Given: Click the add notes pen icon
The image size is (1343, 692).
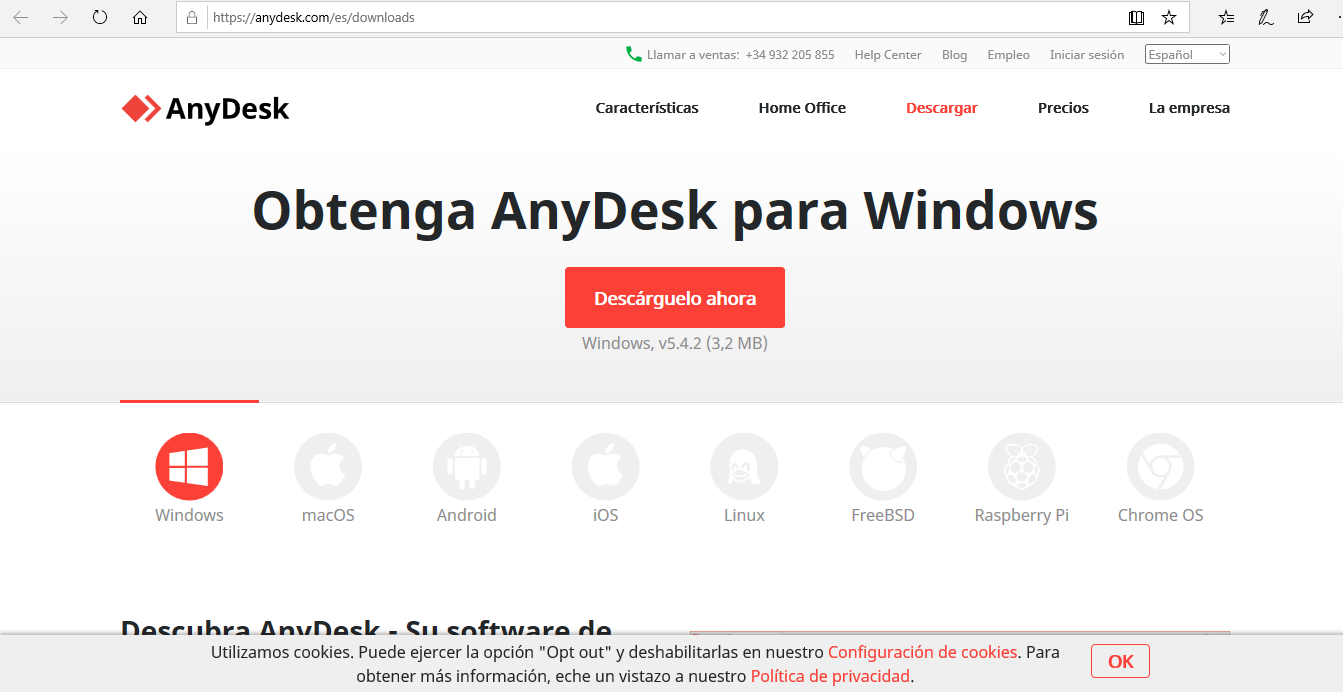Looking at the screenshot, I should coord(1265,17).
